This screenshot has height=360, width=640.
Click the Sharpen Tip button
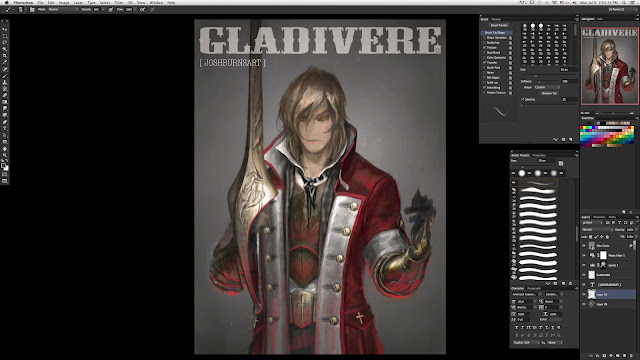549,93
